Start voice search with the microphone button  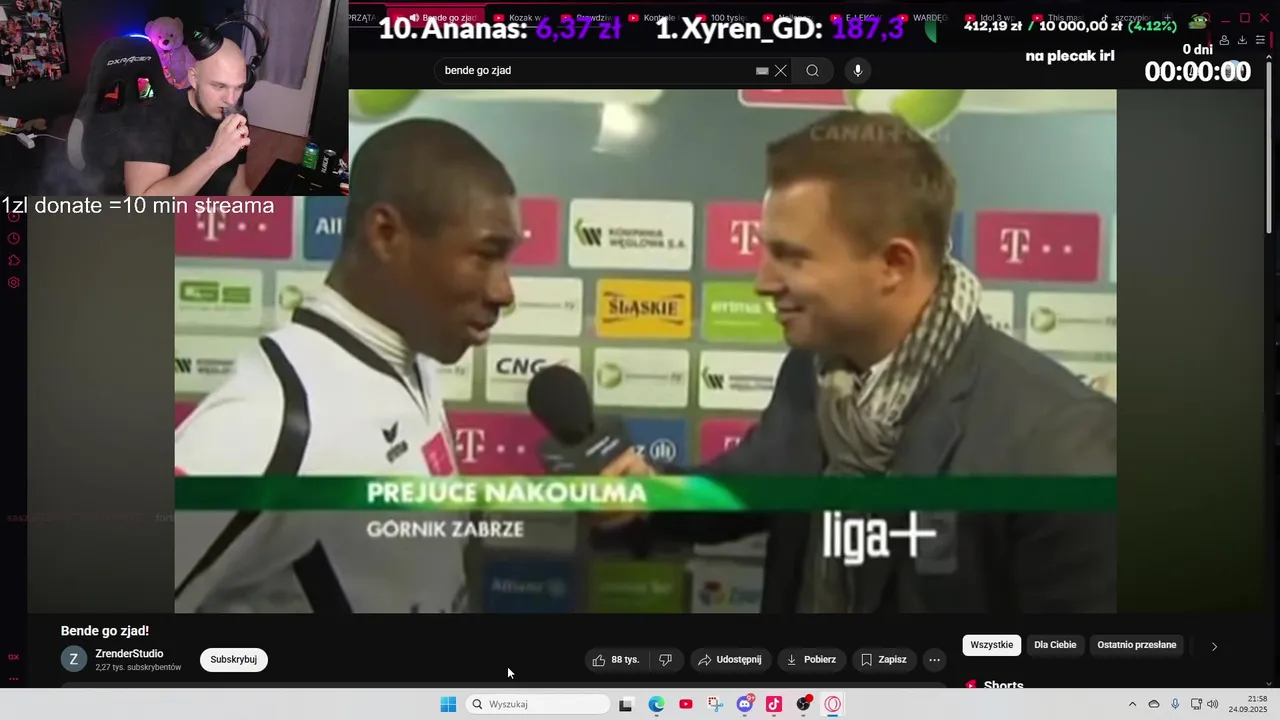coord(857,71)
